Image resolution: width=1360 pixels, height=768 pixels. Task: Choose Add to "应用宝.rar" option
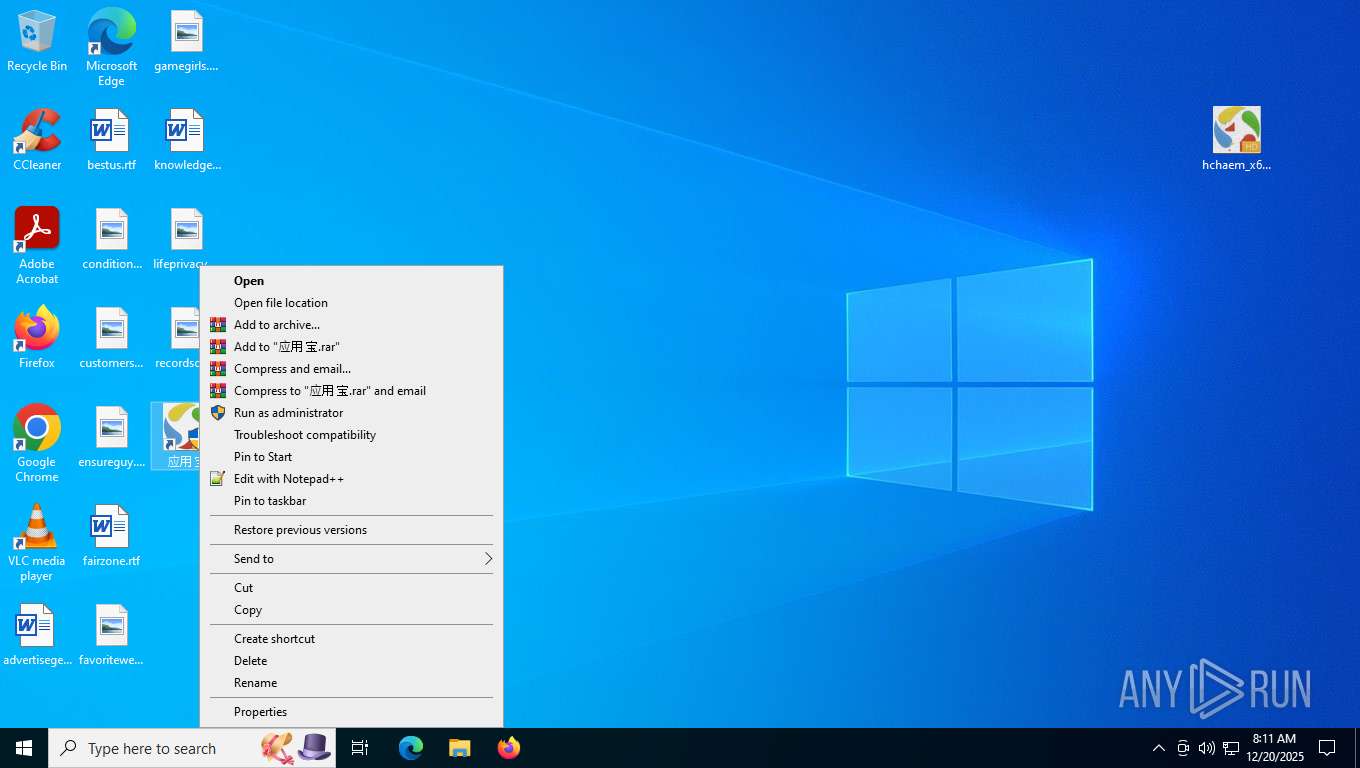coord(351,347)
